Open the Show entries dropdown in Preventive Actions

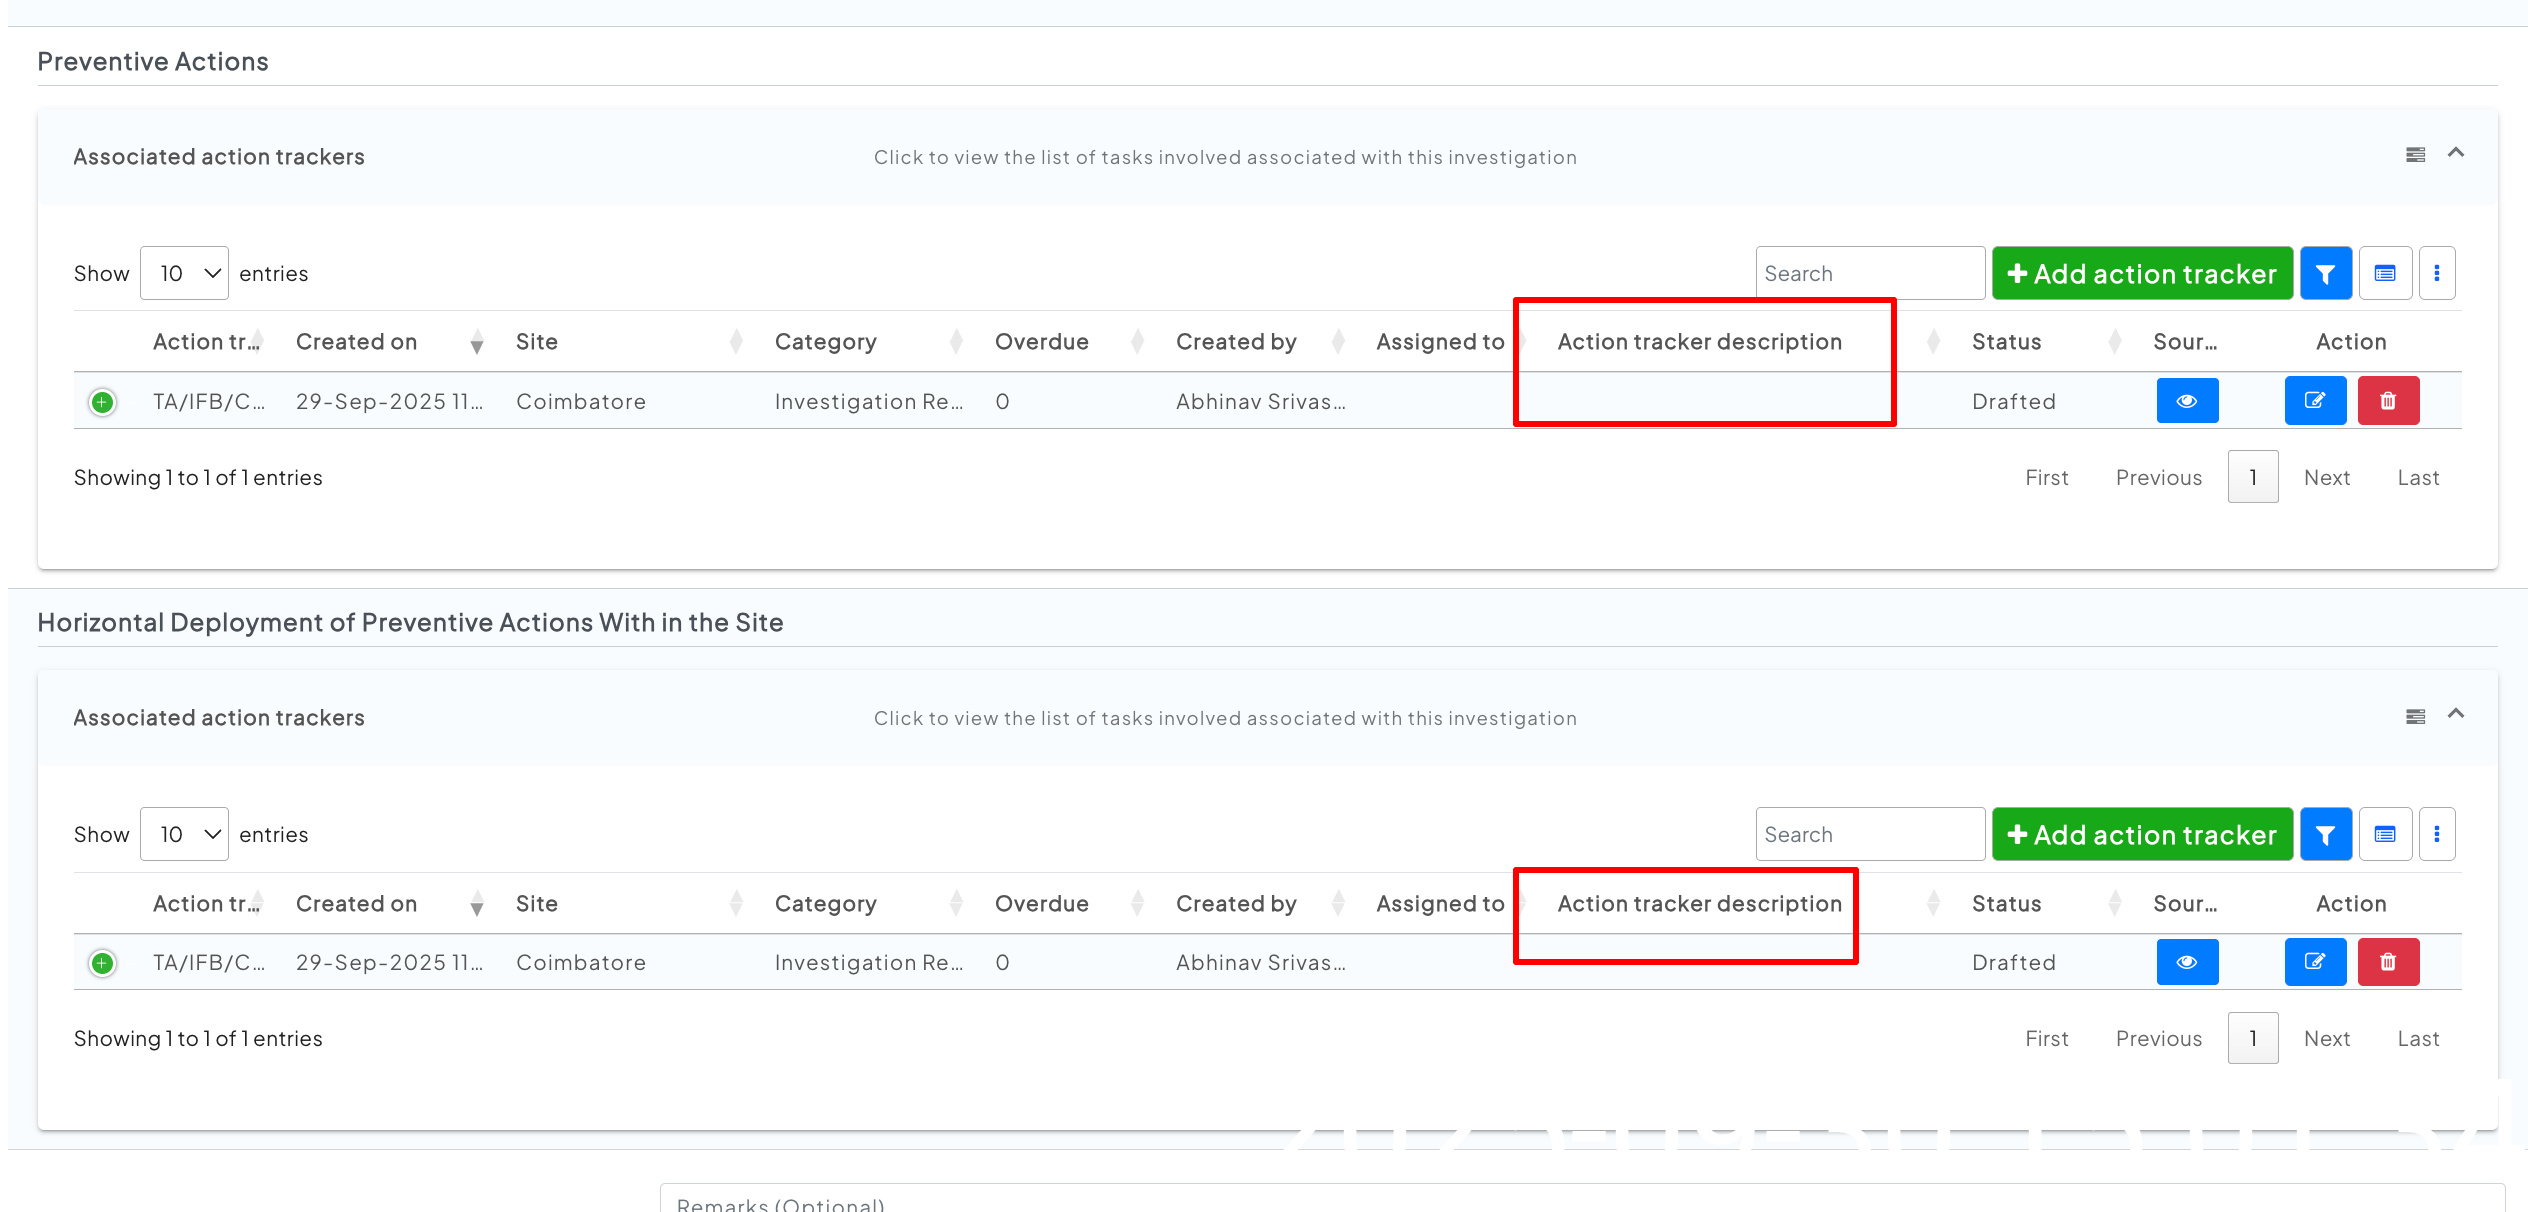(x=185, y=273)
